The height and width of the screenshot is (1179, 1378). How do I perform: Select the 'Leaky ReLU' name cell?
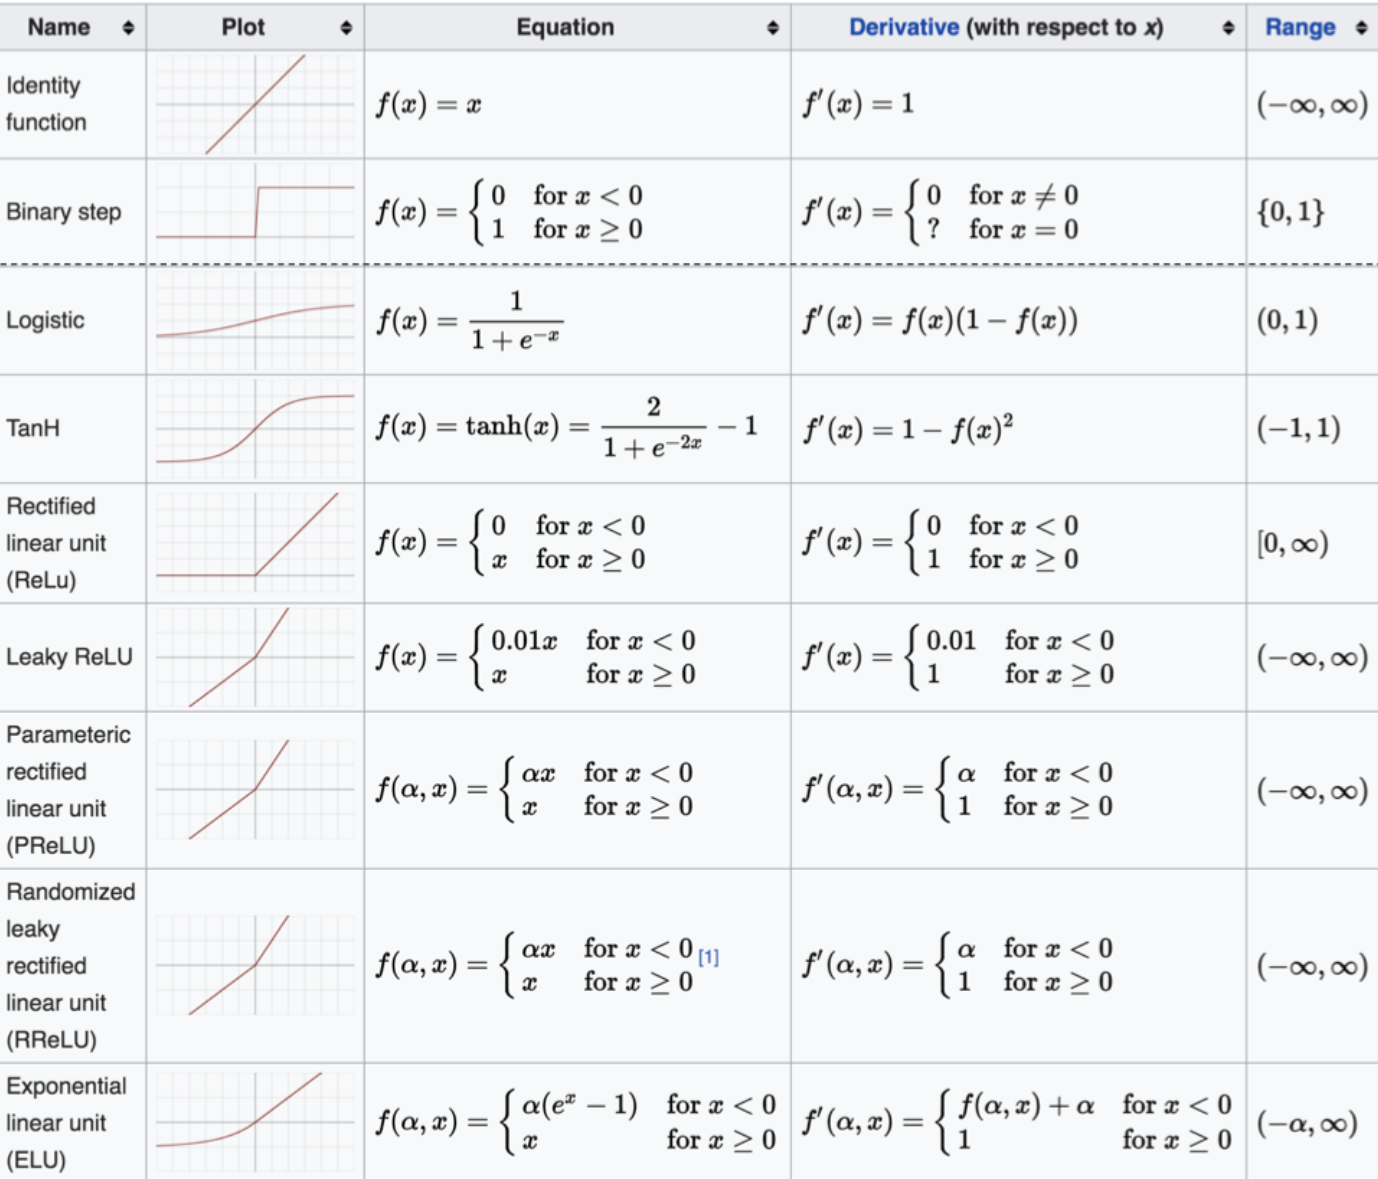73,657
